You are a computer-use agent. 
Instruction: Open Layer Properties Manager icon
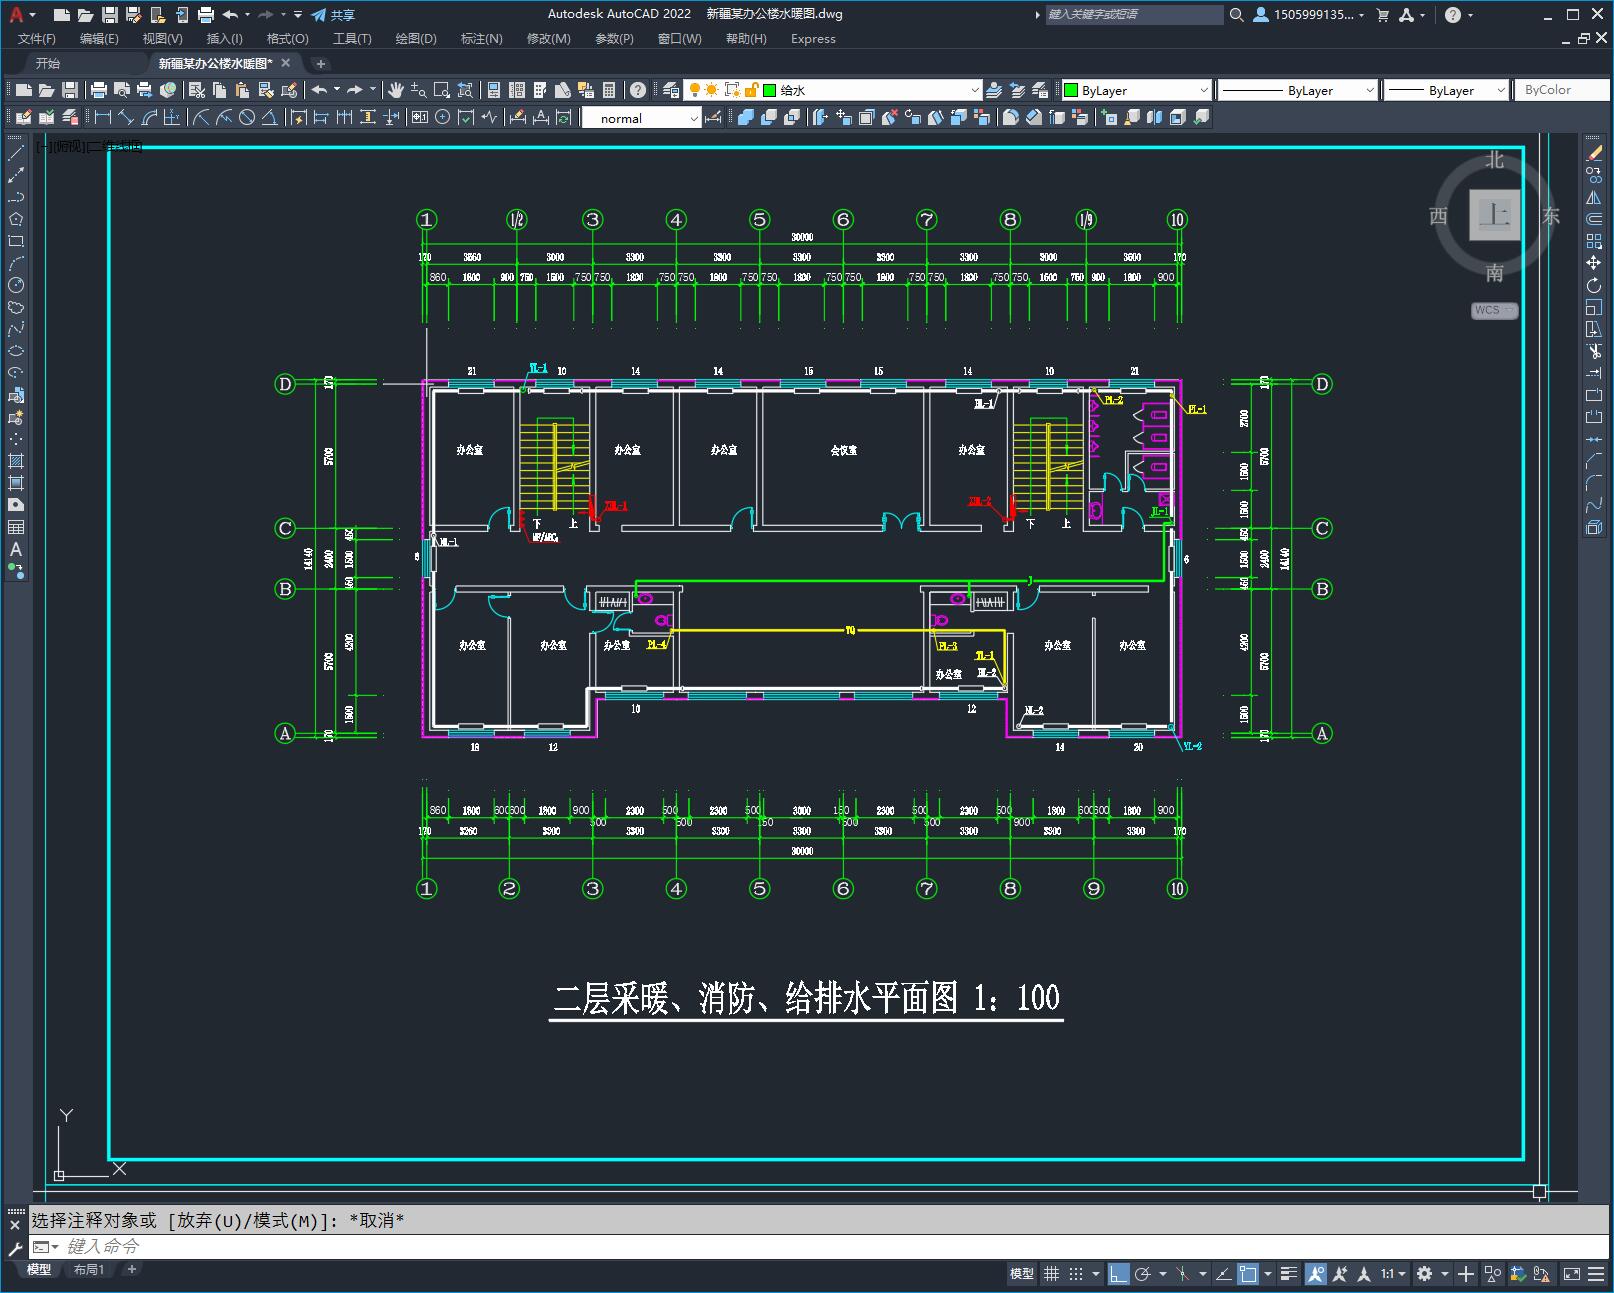(x=671, y=90)
